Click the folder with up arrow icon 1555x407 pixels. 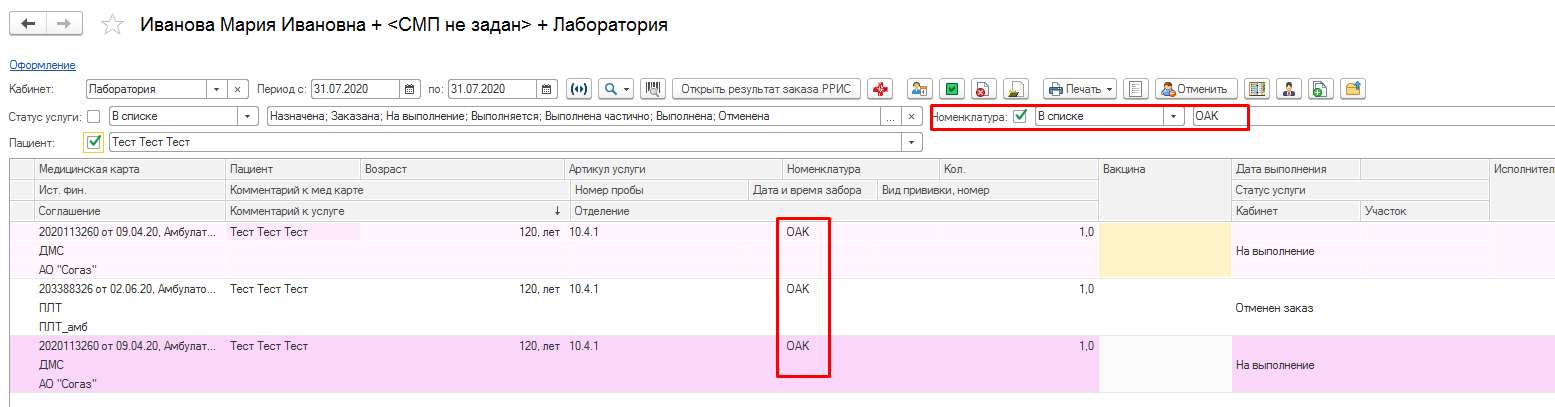1352,89
